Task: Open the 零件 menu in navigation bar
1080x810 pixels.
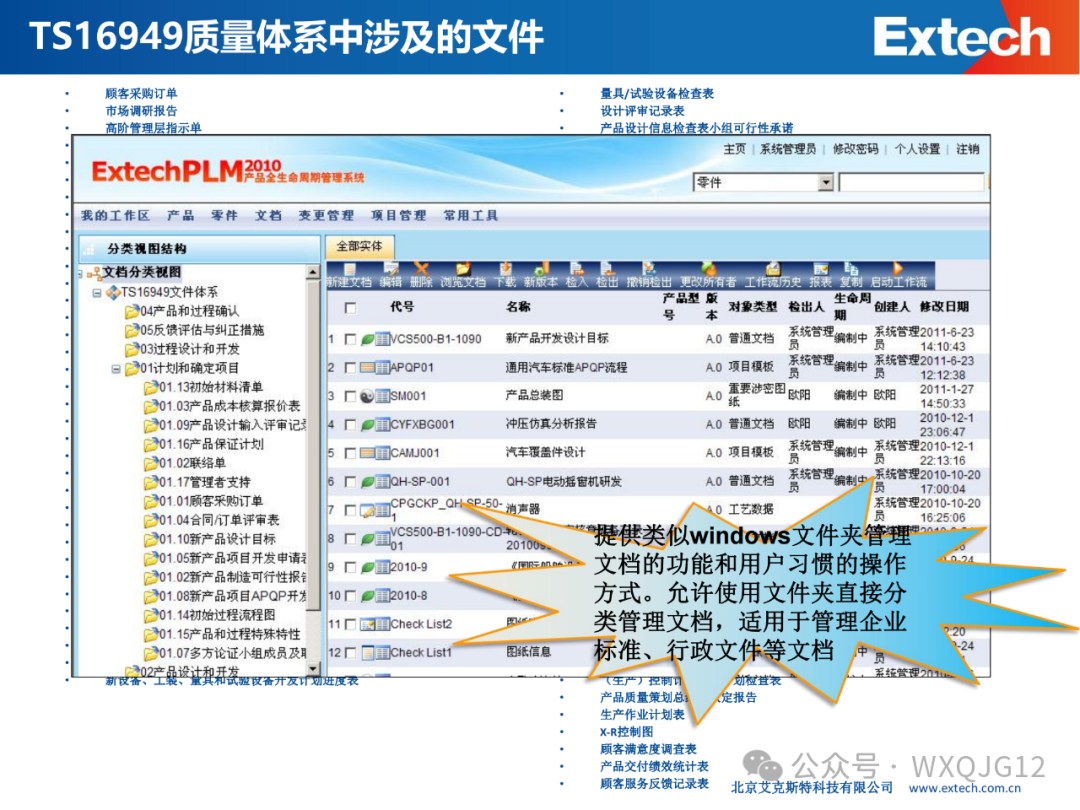Action: click(225, 216)
